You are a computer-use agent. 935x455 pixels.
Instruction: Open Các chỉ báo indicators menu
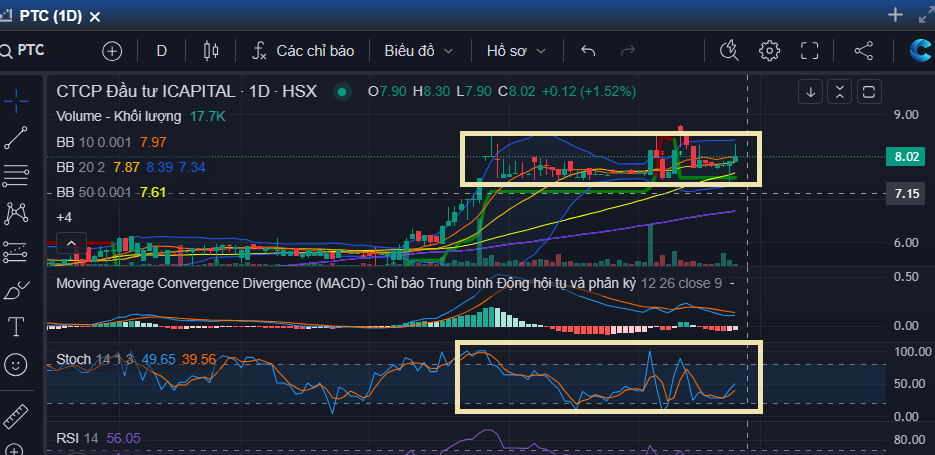[303, 51]
